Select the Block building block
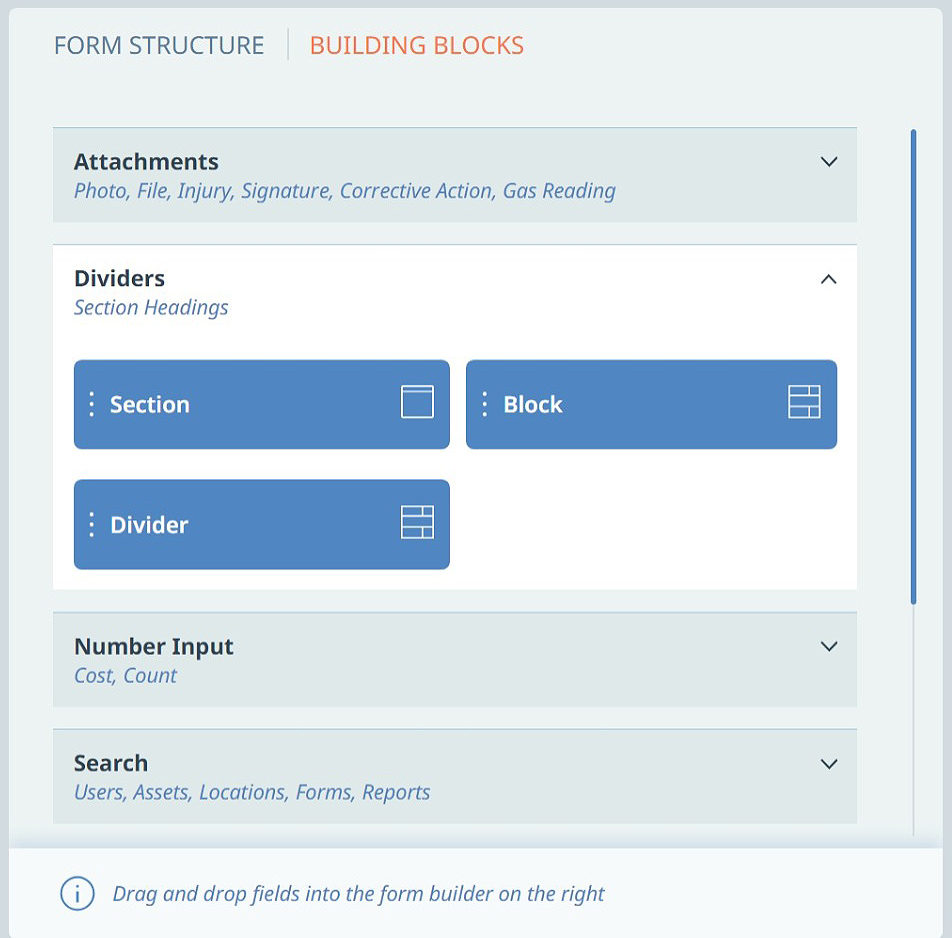The image size is (952, 938). tap(651, 404)
